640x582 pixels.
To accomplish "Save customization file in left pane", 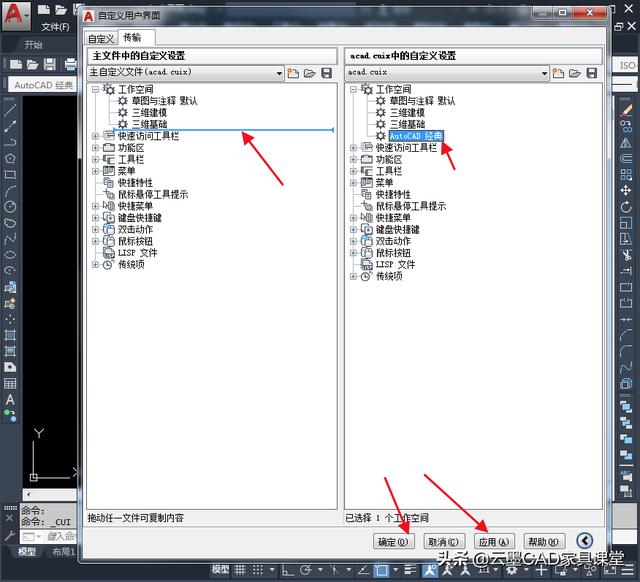I will pos(327,73).
